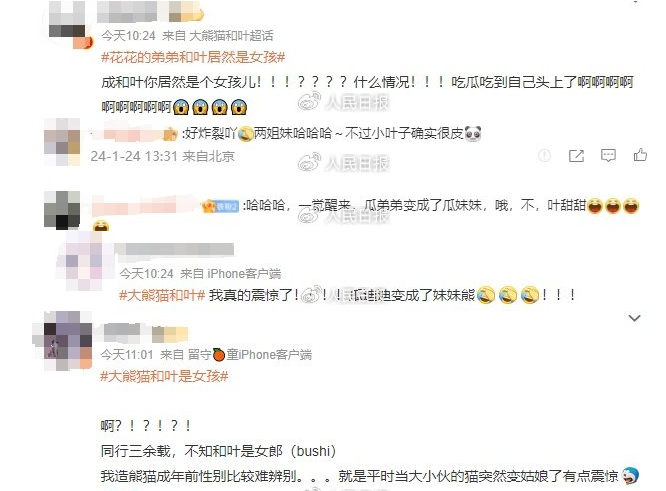Image resolution: width=666 pixels, height=491 pixels.
Task: Open hashtag 大熊猫和叶是女孩
Action: pyautogui.click(x=164, y=376)
